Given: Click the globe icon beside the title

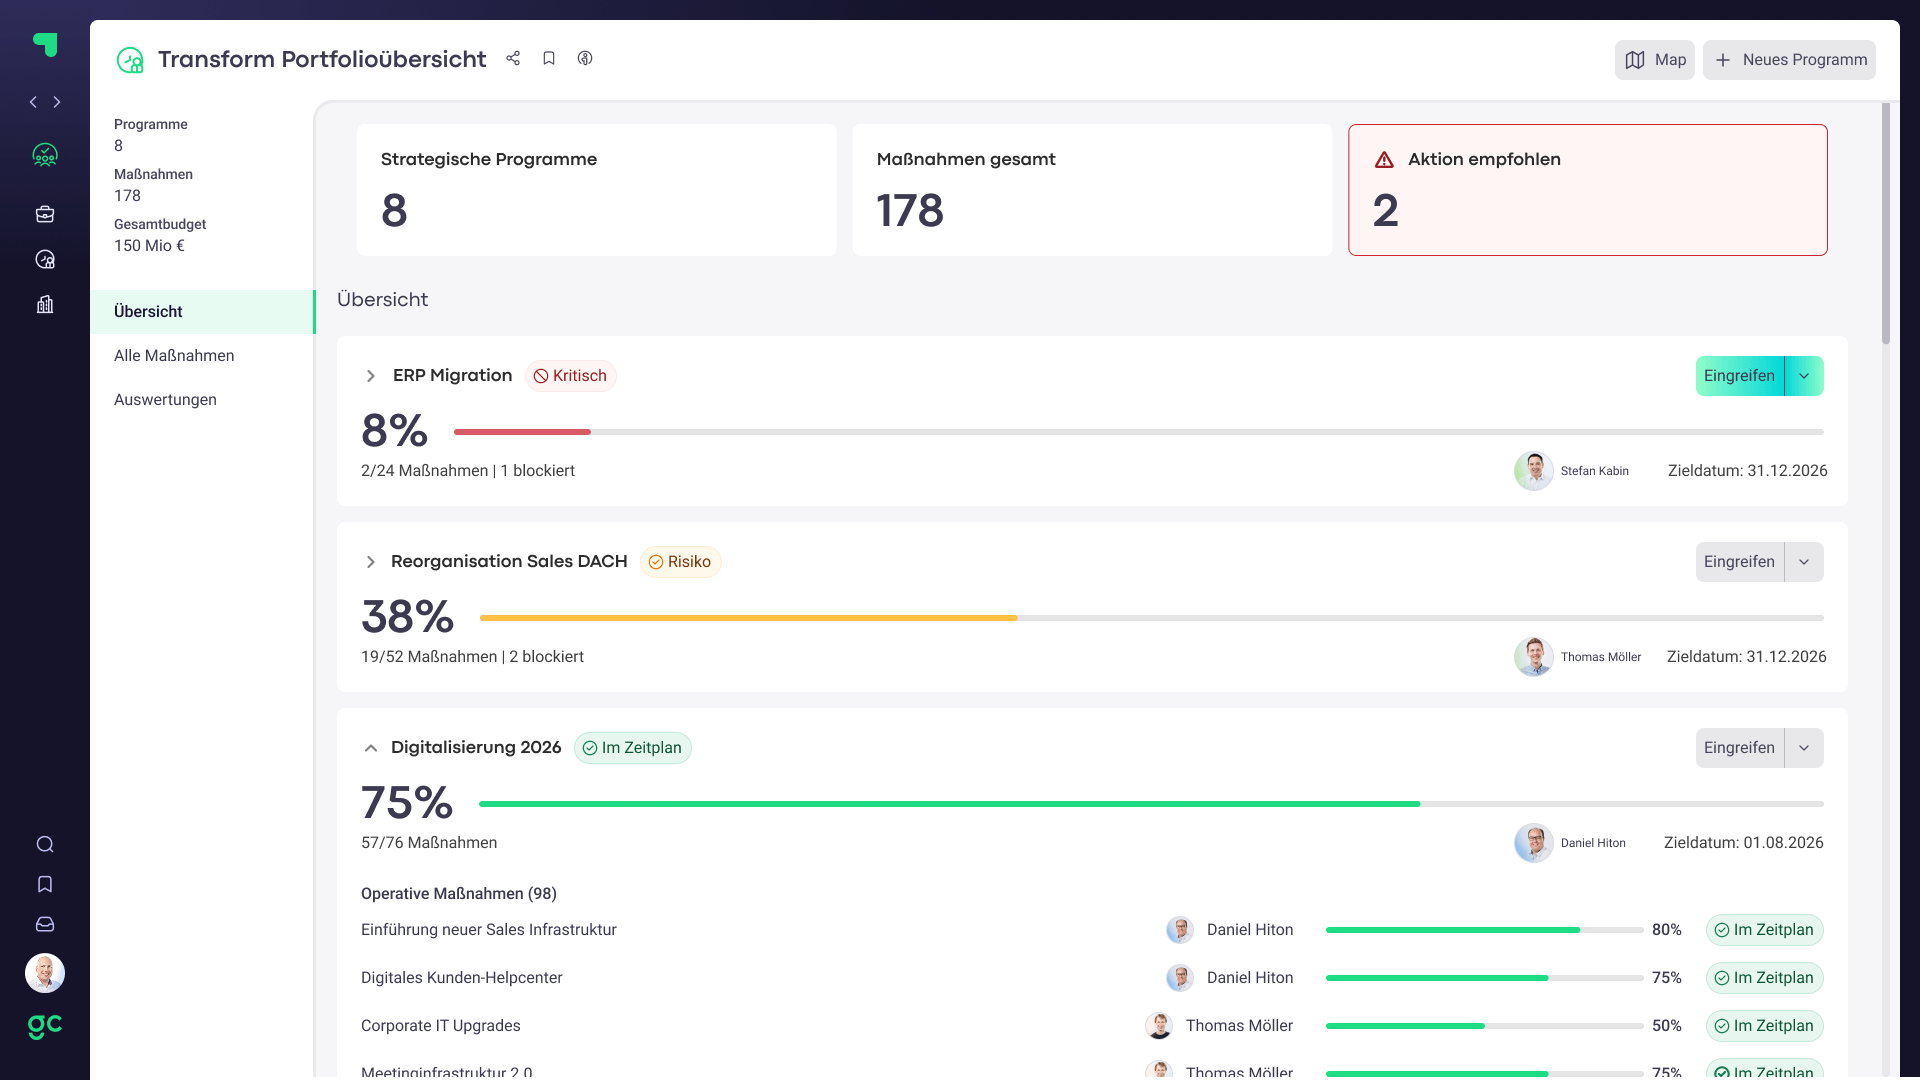Looking at the screenshot, I should pyautogui.click(x=585, y=58).
